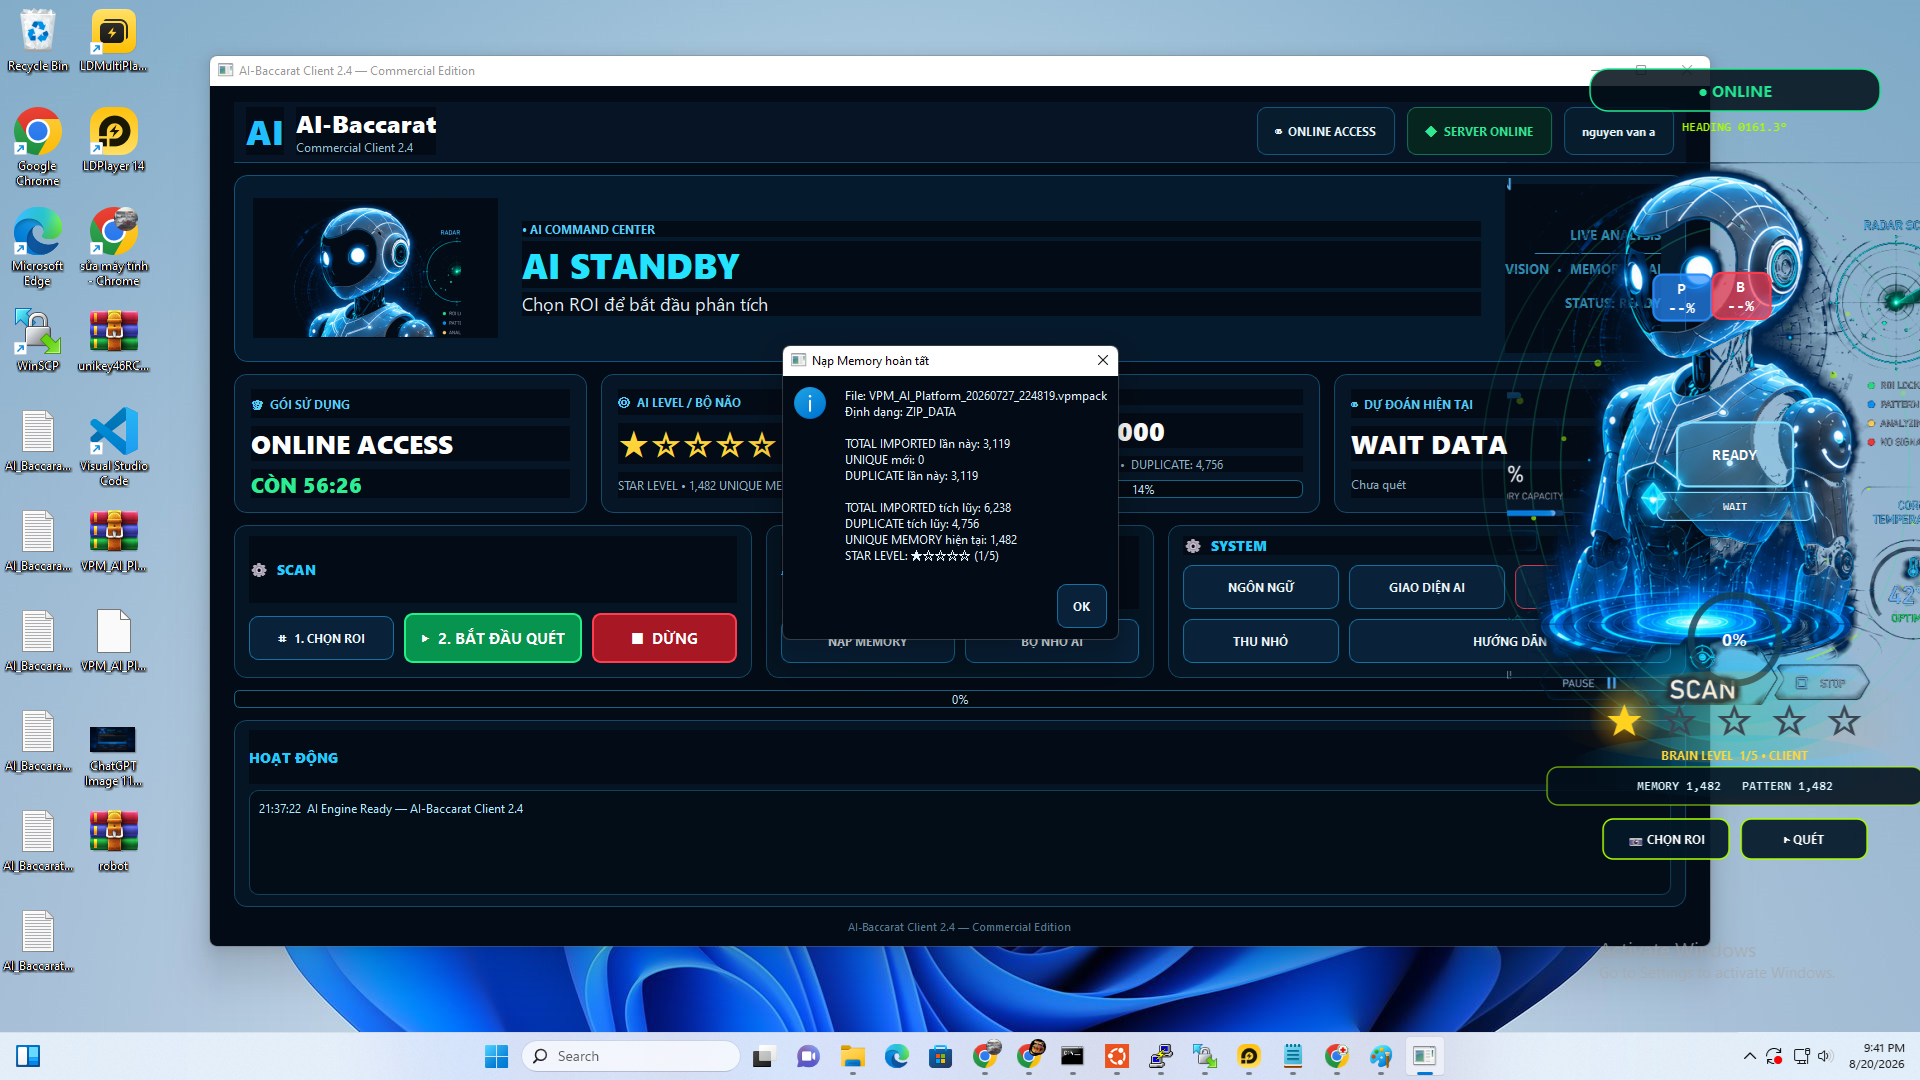Open the Paint icon on the taskbar

tap(1381, 1056)
